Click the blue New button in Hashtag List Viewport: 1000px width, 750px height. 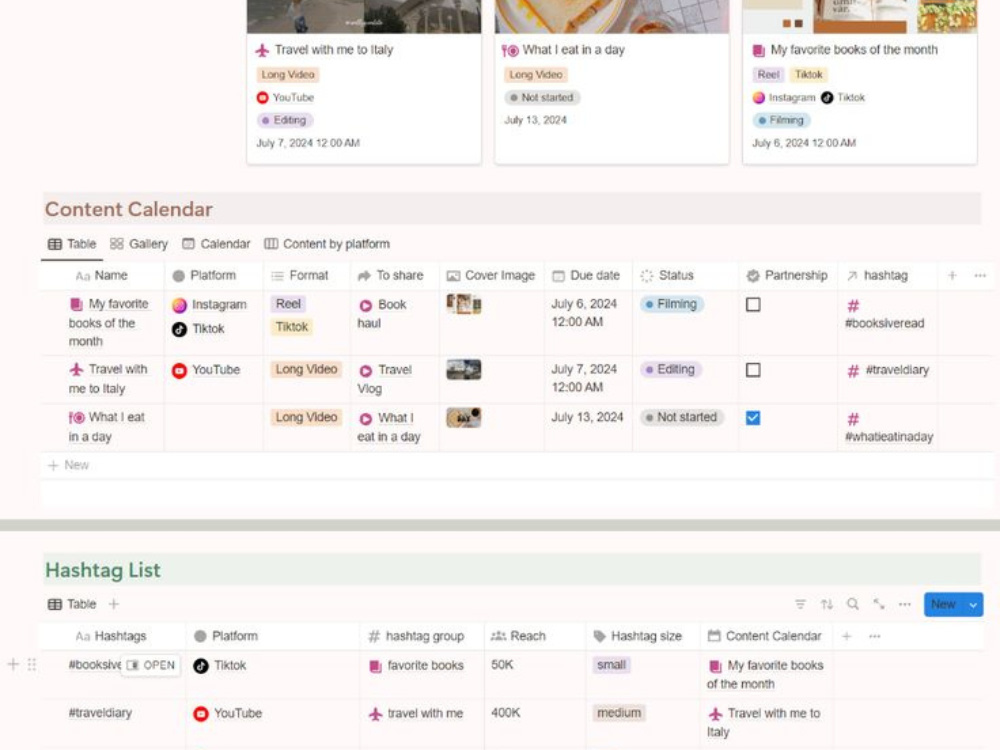pyautogui.click(x=944, y=605)
